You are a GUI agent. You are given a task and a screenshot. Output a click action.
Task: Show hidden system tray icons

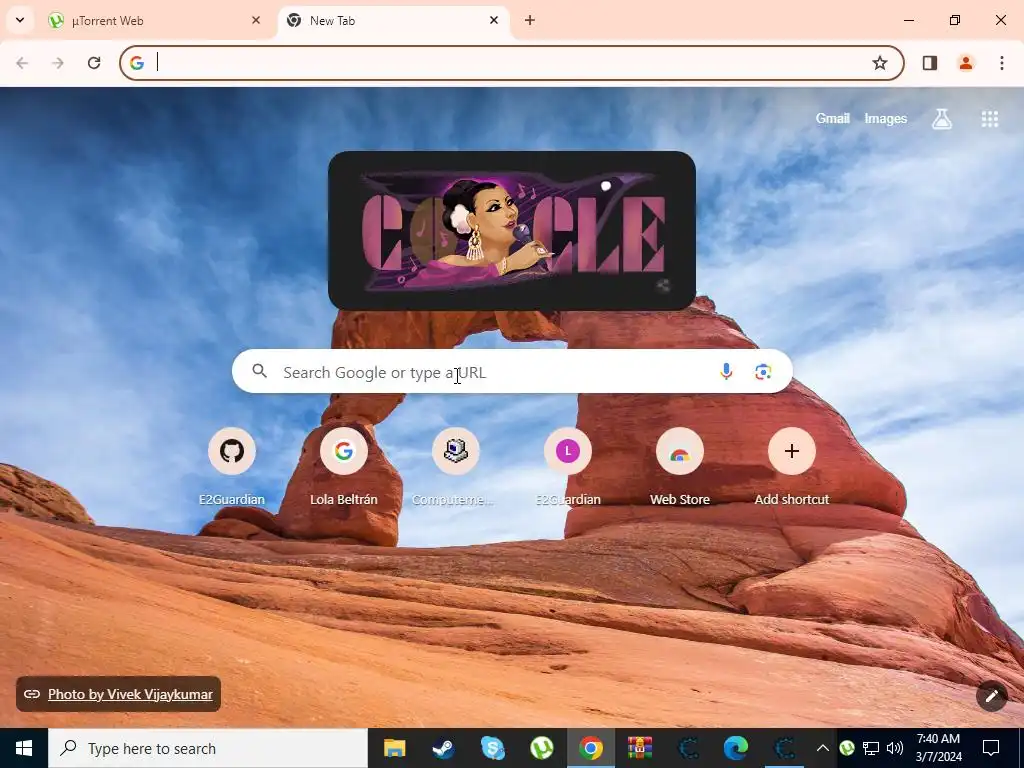(x=823, y=748)
